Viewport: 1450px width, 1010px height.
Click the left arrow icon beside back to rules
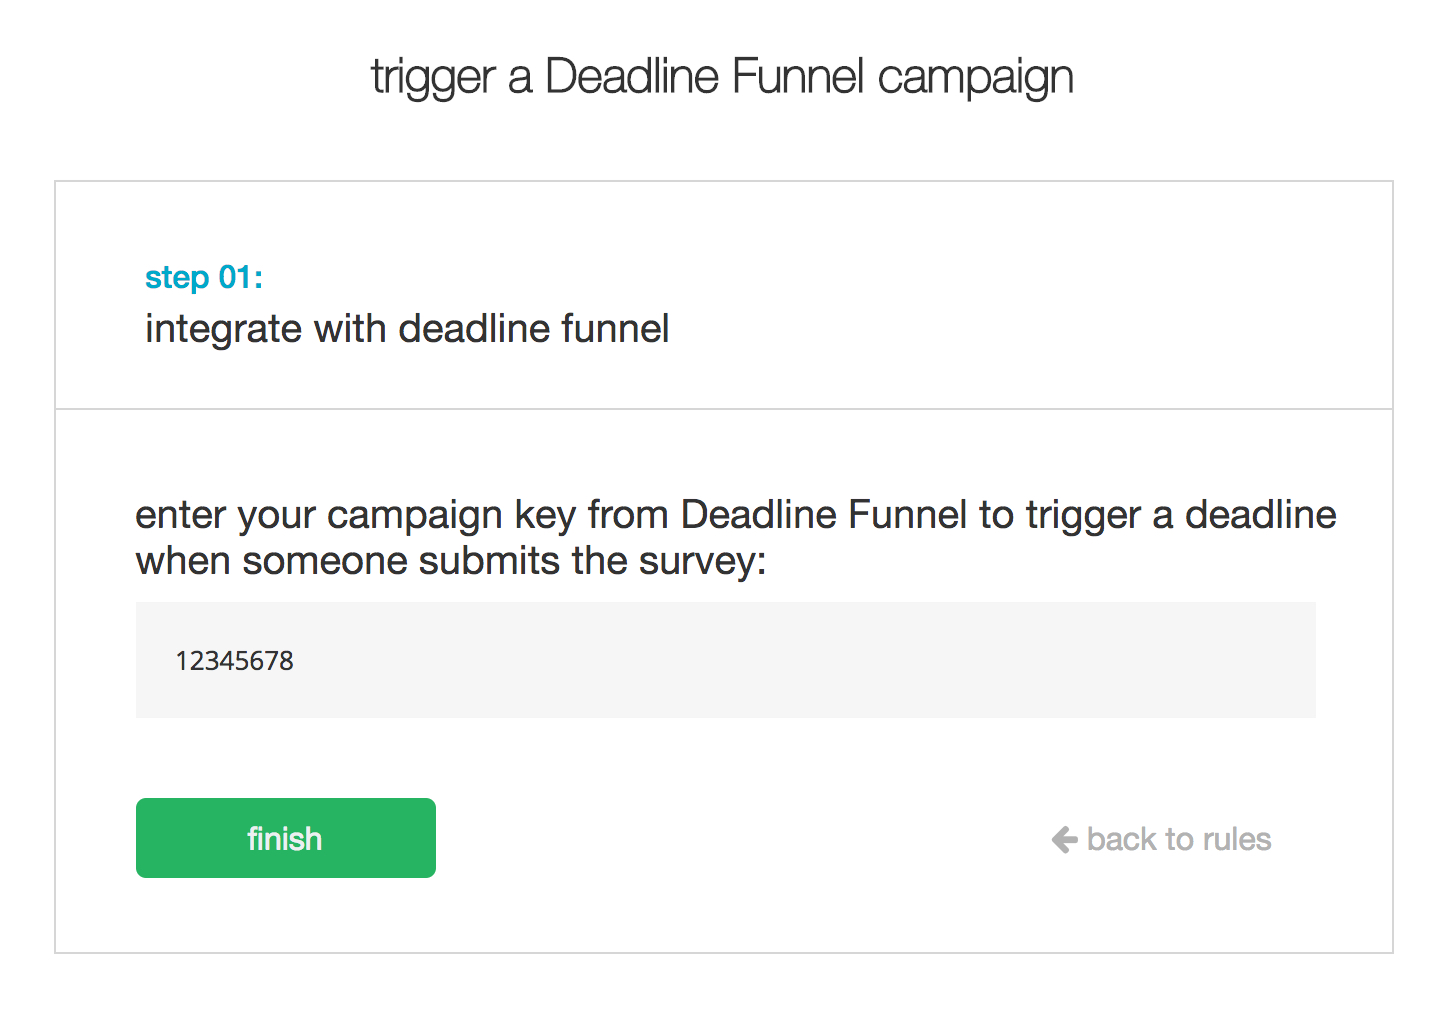click(x=1064, y=839)
